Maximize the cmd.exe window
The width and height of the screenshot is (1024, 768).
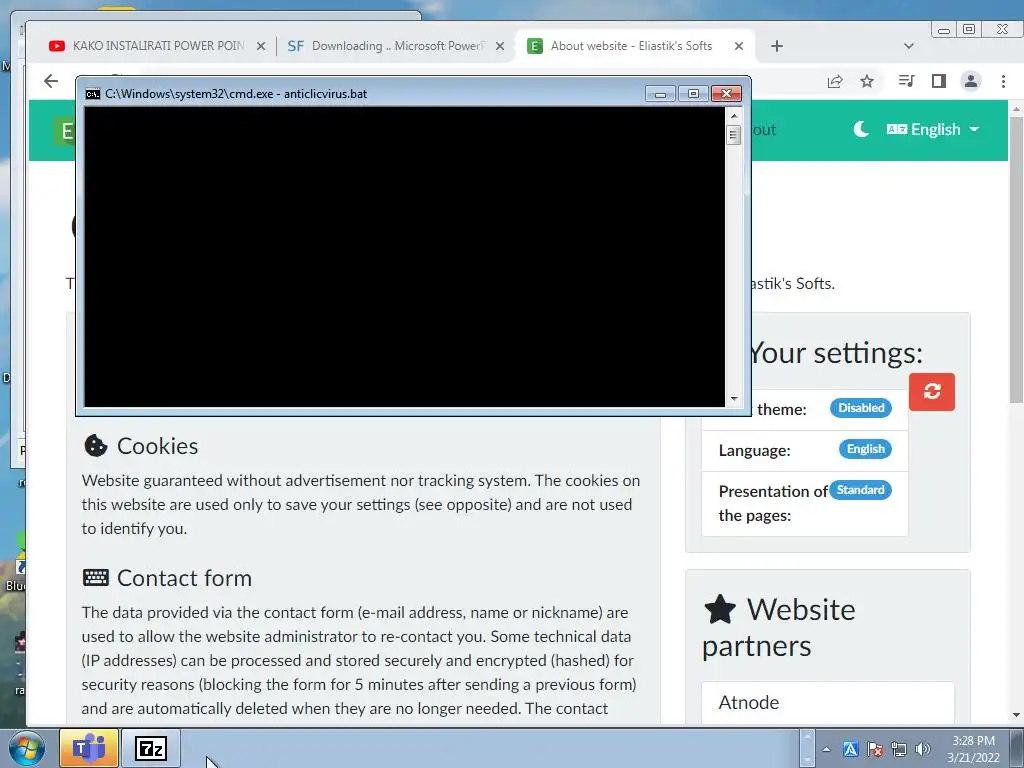pos(694,94)
